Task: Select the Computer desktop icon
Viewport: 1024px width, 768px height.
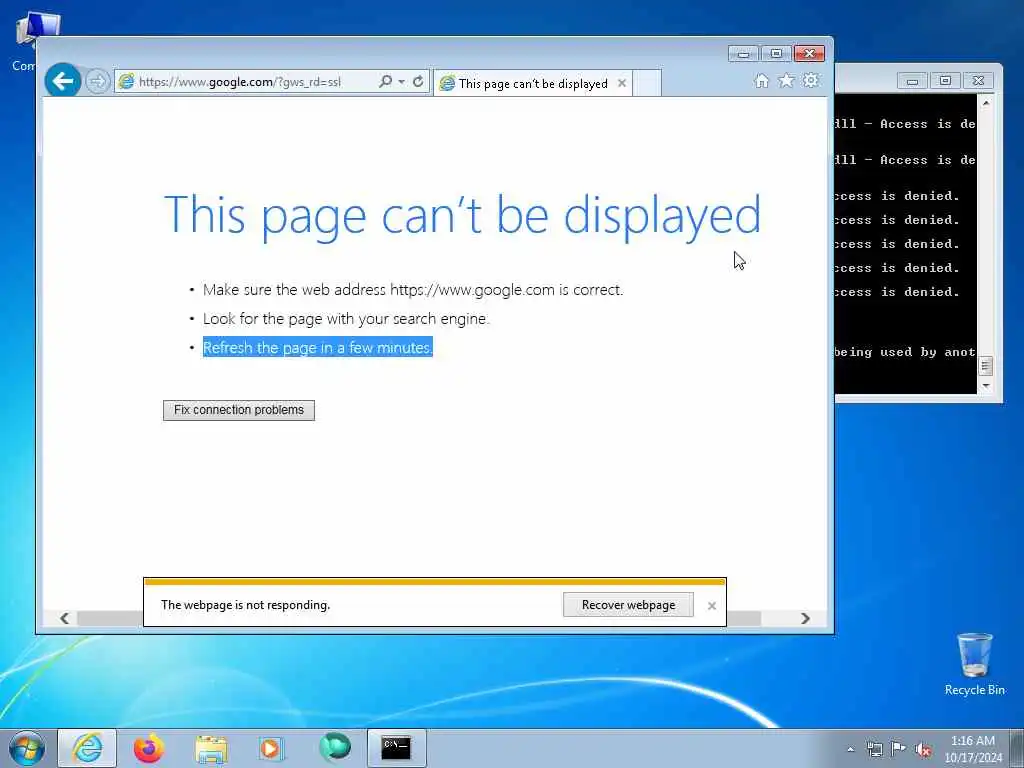Action: pos(36,40)
